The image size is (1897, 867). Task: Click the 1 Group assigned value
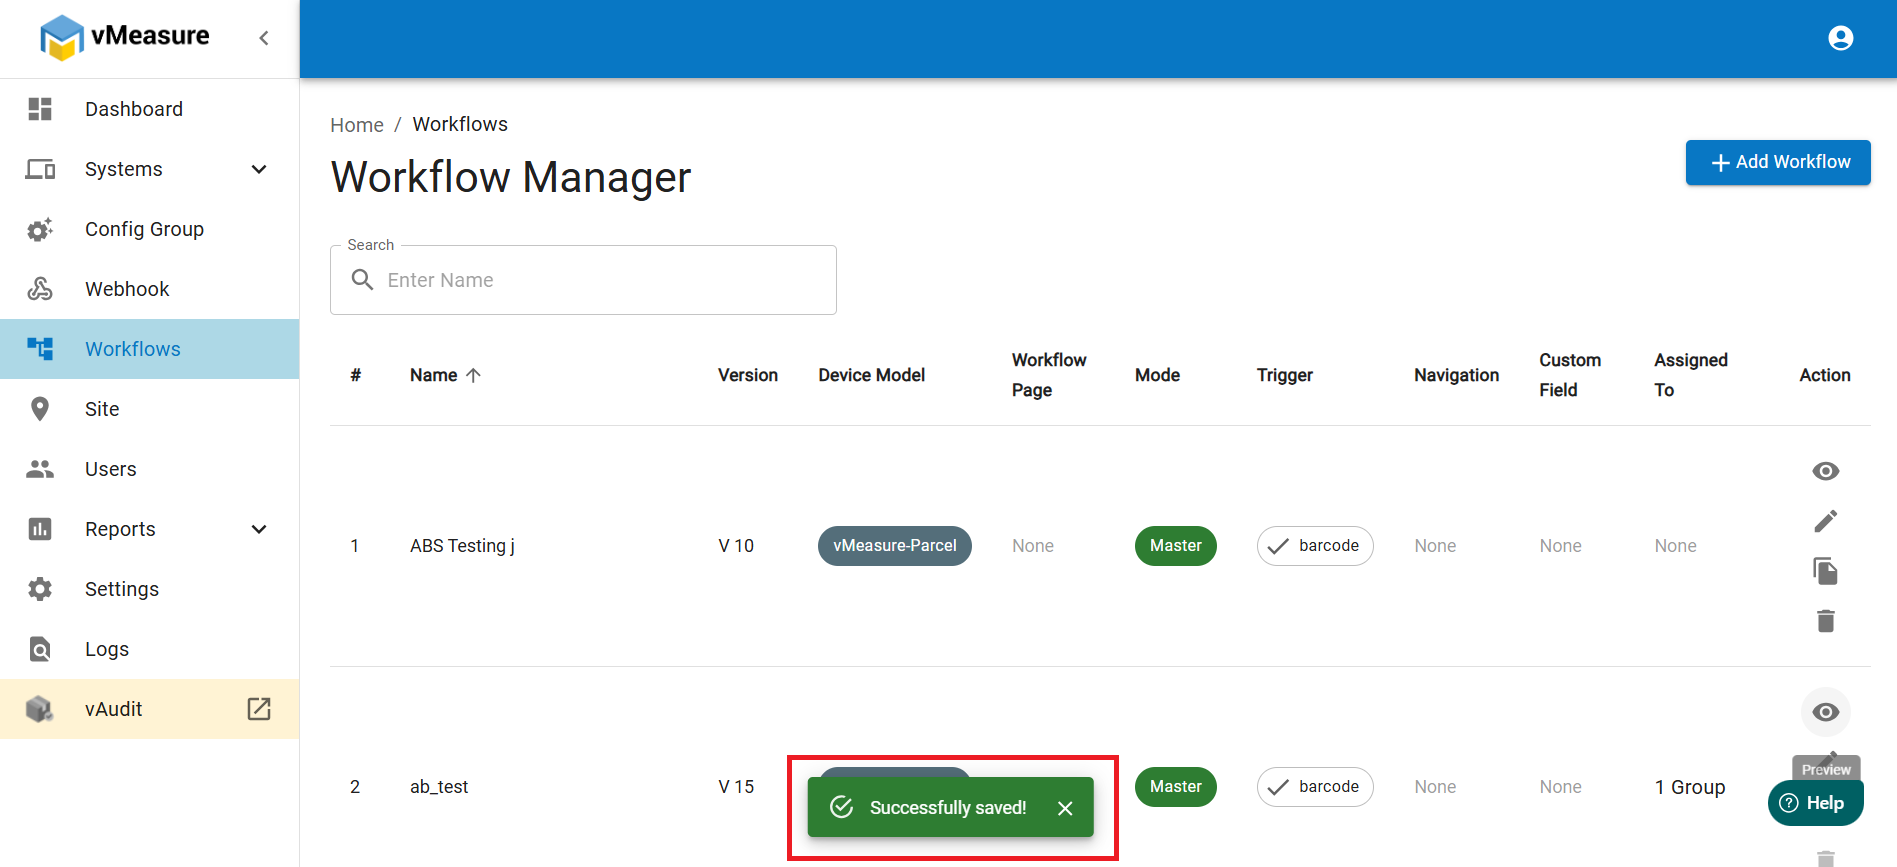pos(1690,787)
